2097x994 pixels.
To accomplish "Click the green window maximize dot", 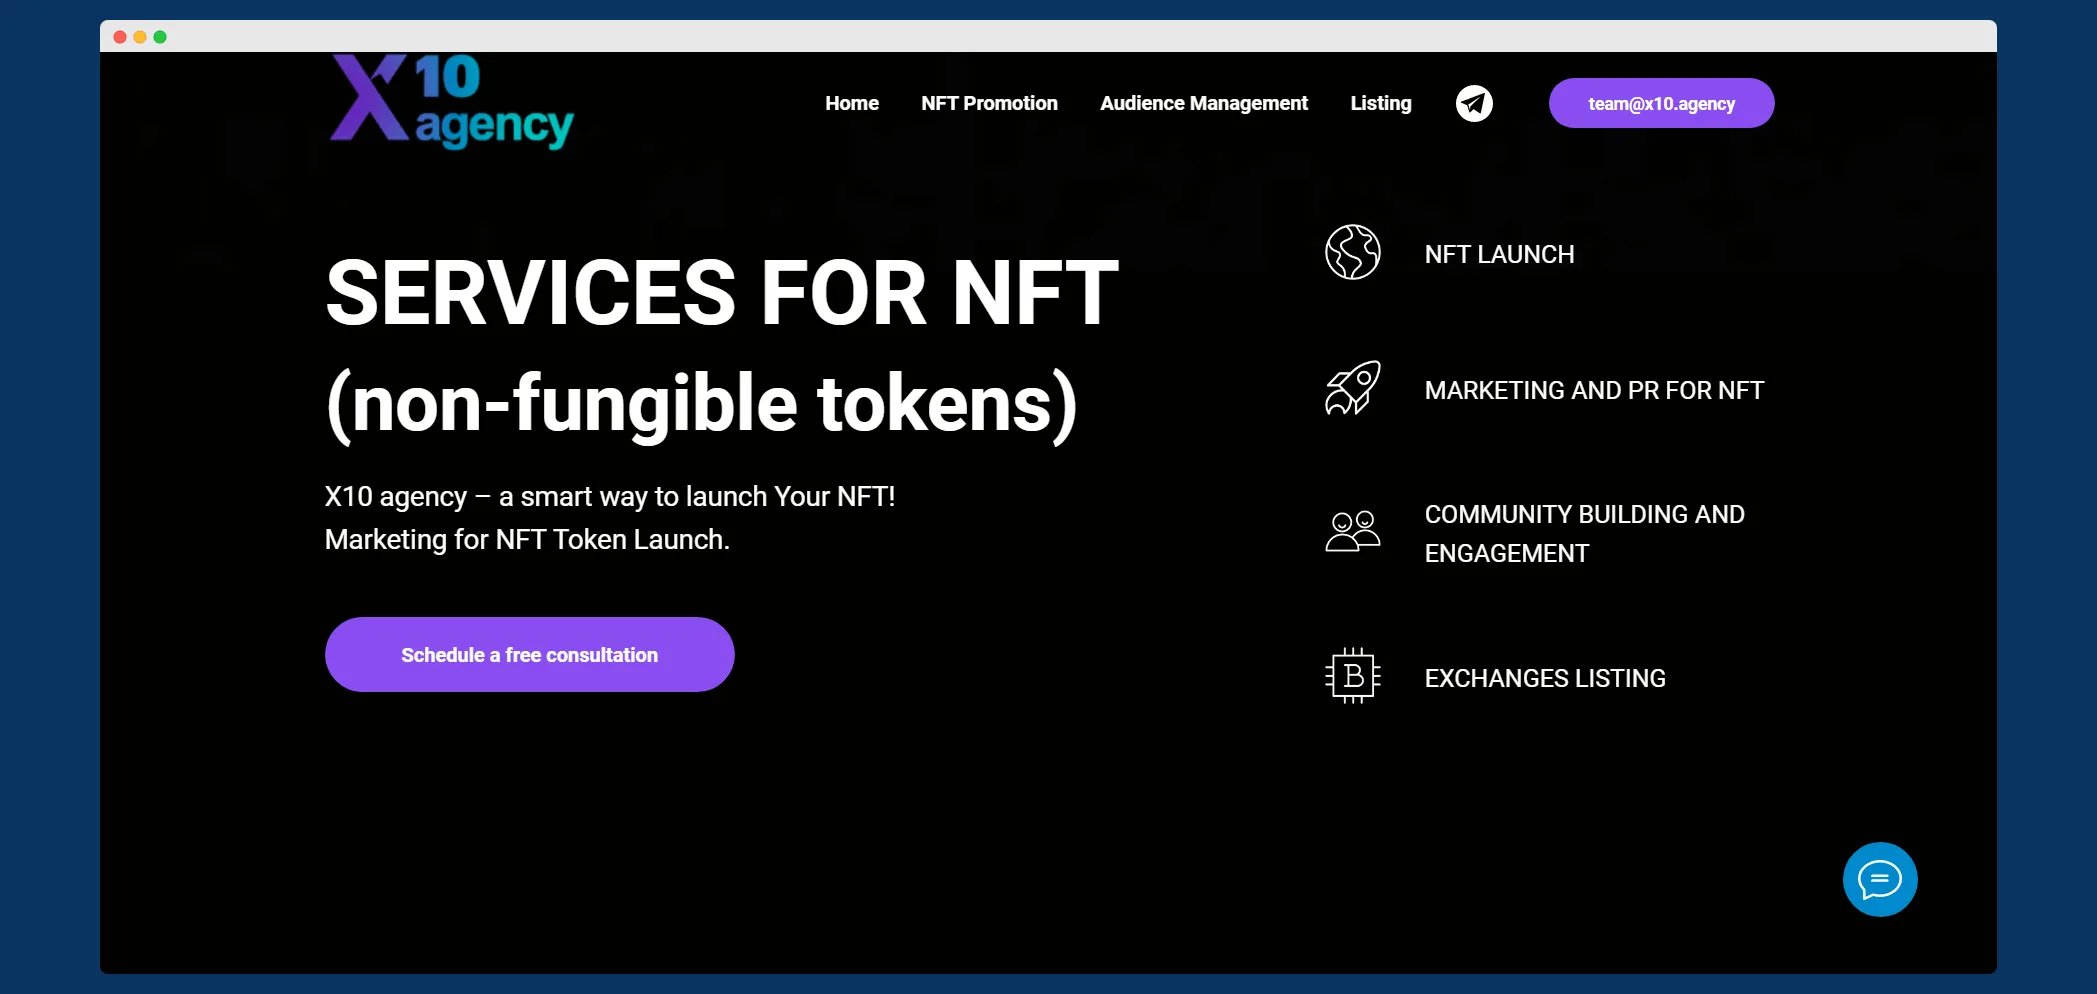I will click(x=160, y=37).
